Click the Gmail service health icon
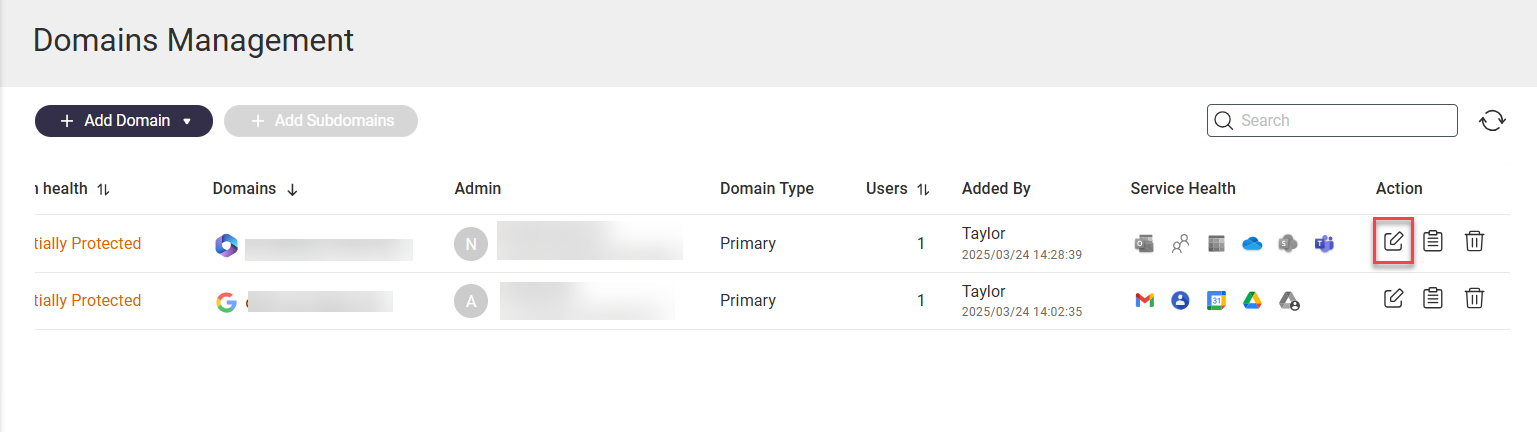 point(1145,300)
